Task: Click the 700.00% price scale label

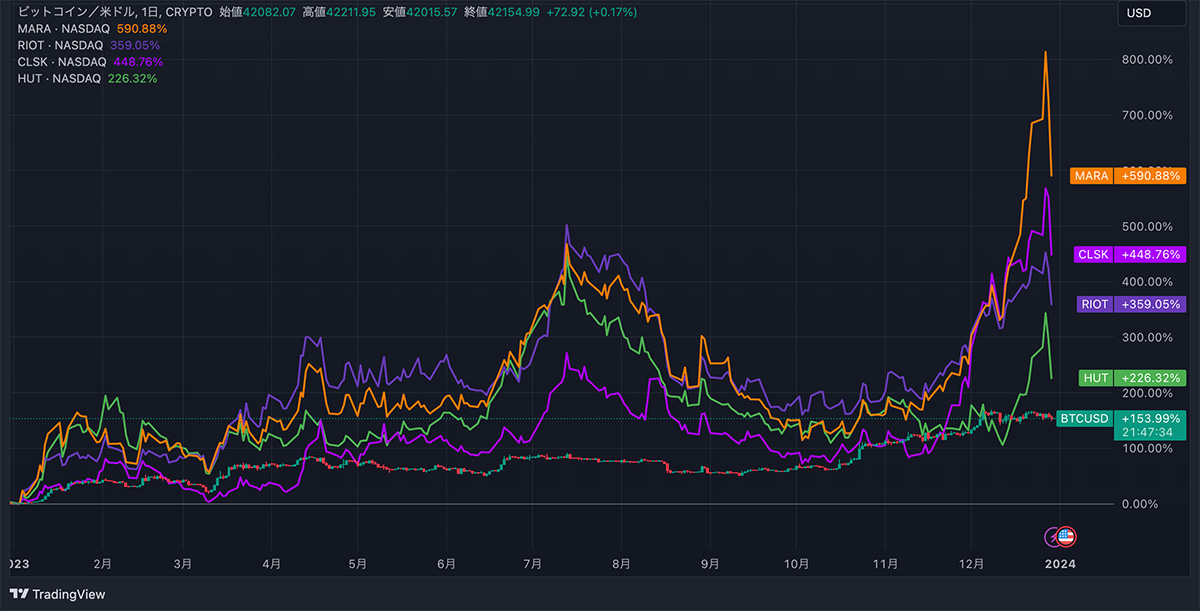Action: 1147,115
